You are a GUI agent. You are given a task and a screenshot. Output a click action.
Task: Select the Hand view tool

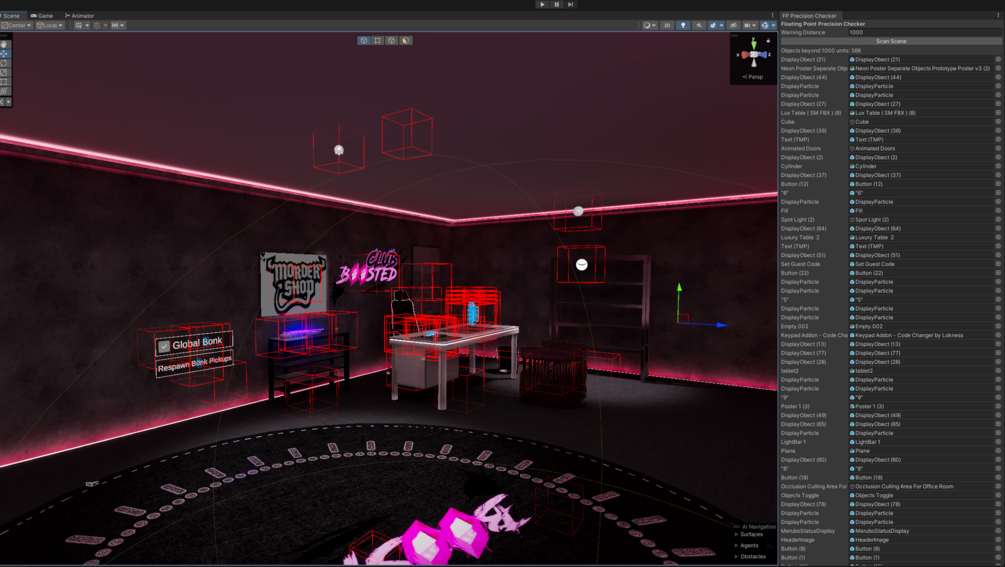(4, 44)
